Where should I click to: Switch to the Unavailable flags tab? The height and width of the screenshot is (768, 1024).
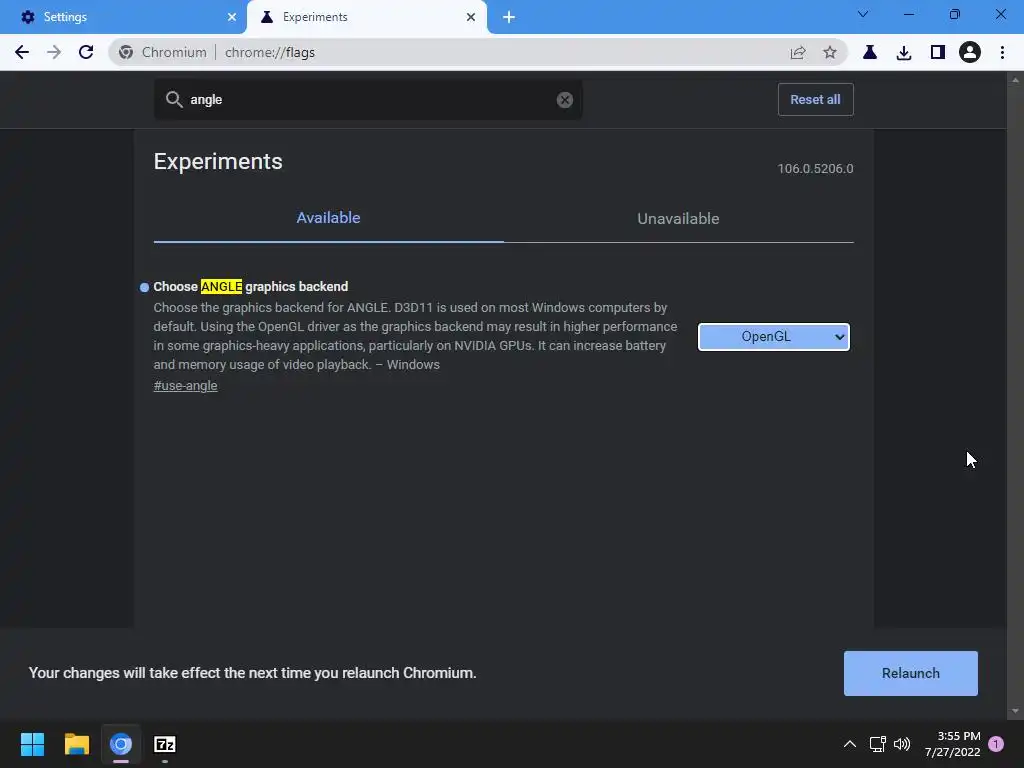pyautogui.click(x=679, y=218)
